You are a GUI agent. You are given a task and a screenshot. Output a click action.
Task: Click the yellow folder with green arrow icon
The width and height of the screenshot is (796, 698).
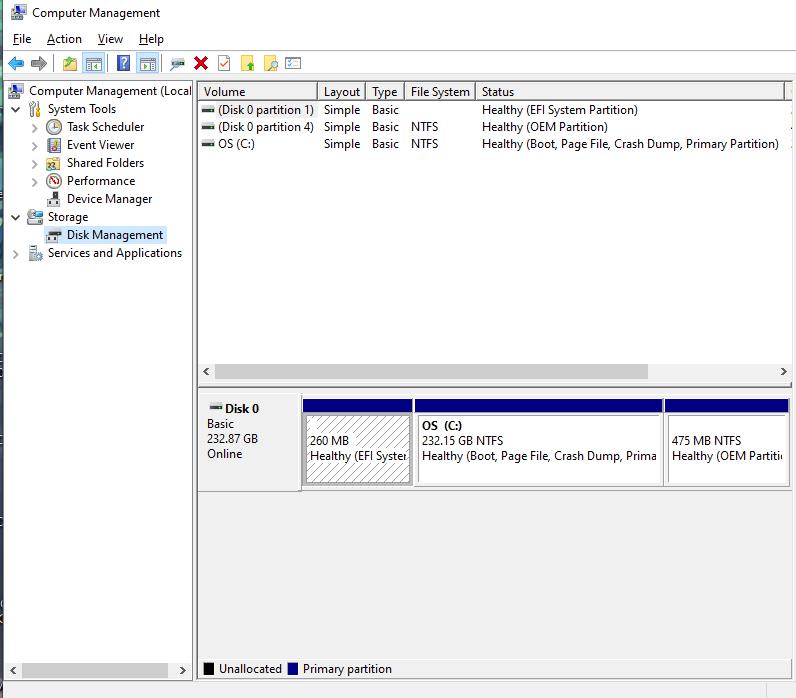(247, 63)
